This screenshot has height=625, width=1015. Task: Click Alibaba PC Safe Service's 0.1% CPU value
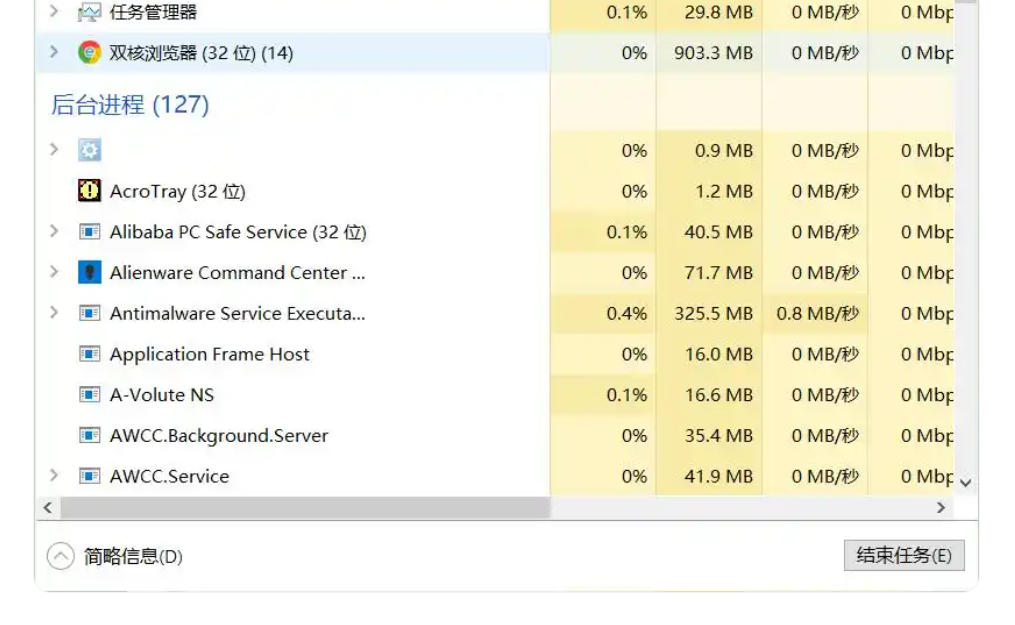coord(627,232)
